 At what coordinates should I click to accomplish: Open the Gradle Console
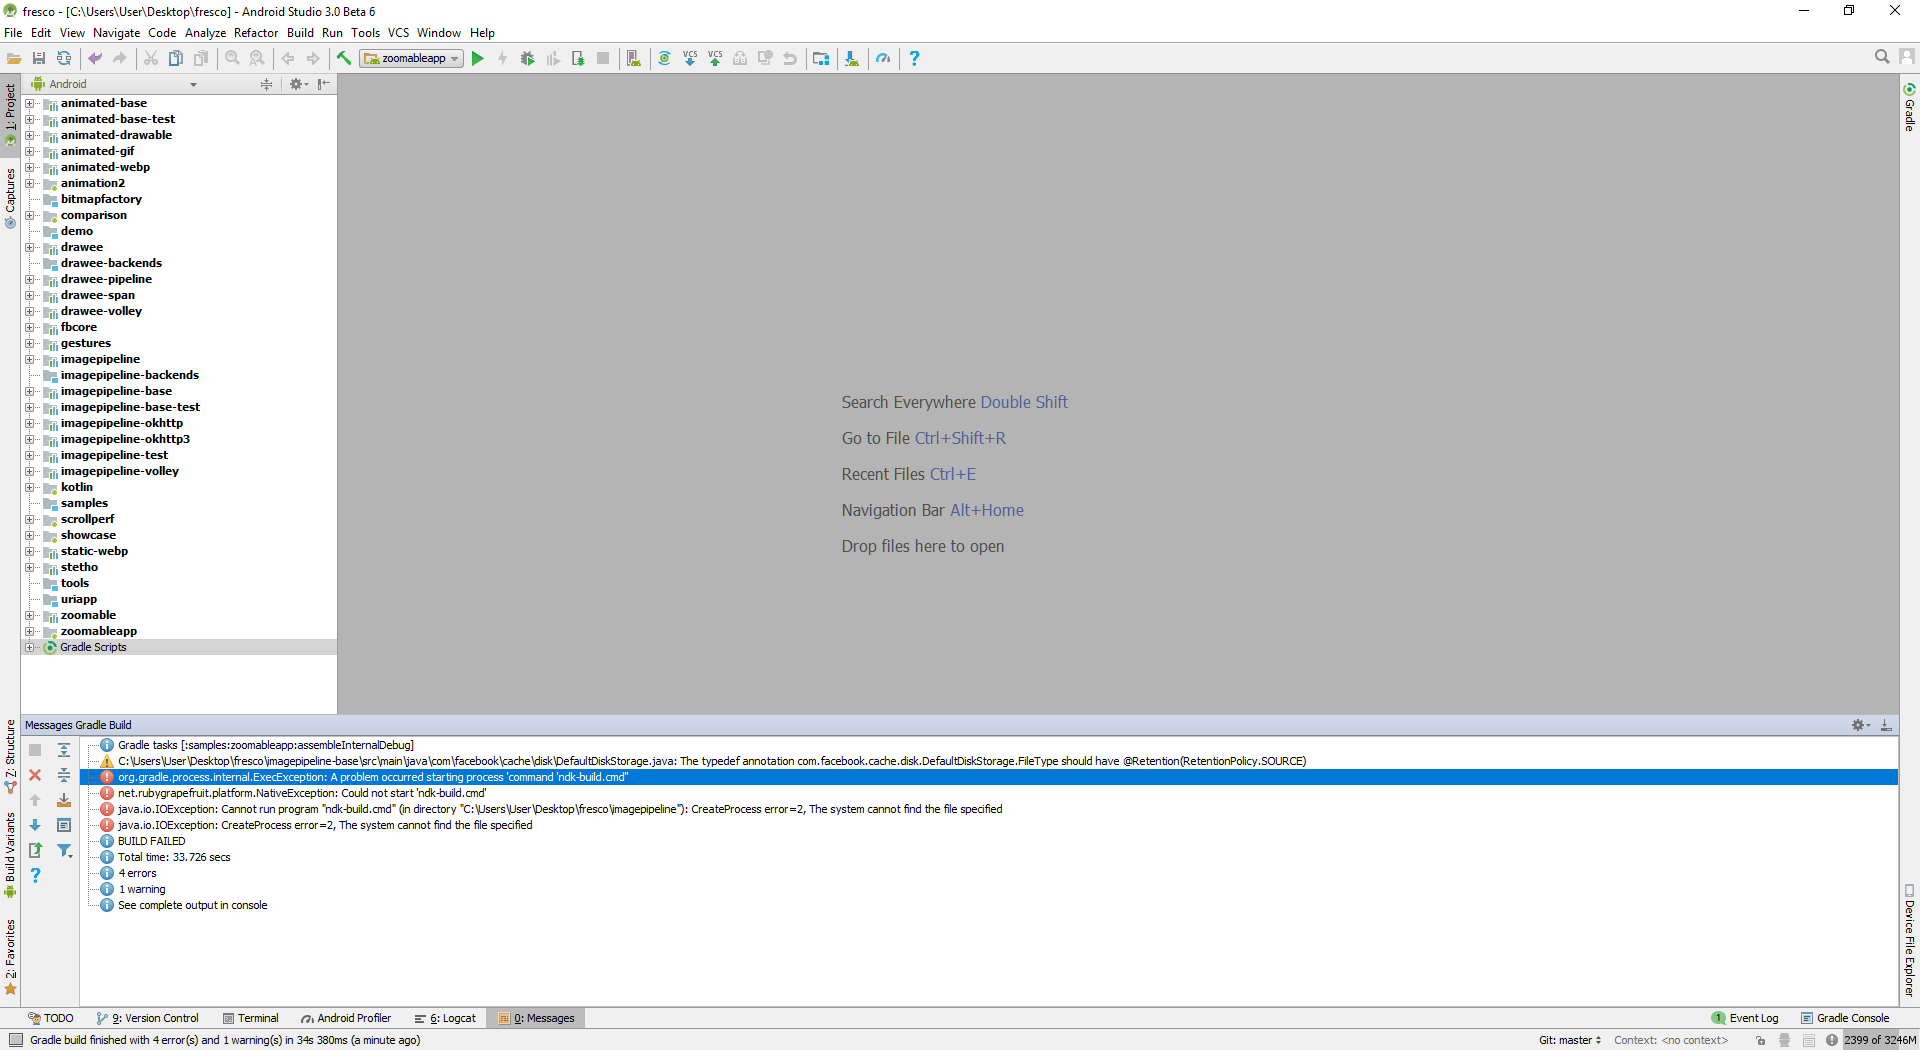click(x=1852, y=1018)
